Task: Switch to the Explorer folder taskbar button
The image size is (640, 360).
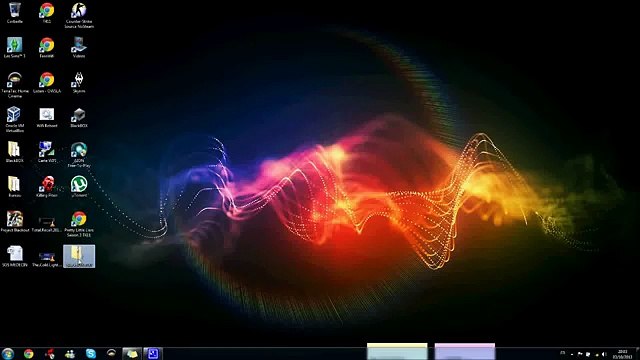Action: (x=132, y=353)
